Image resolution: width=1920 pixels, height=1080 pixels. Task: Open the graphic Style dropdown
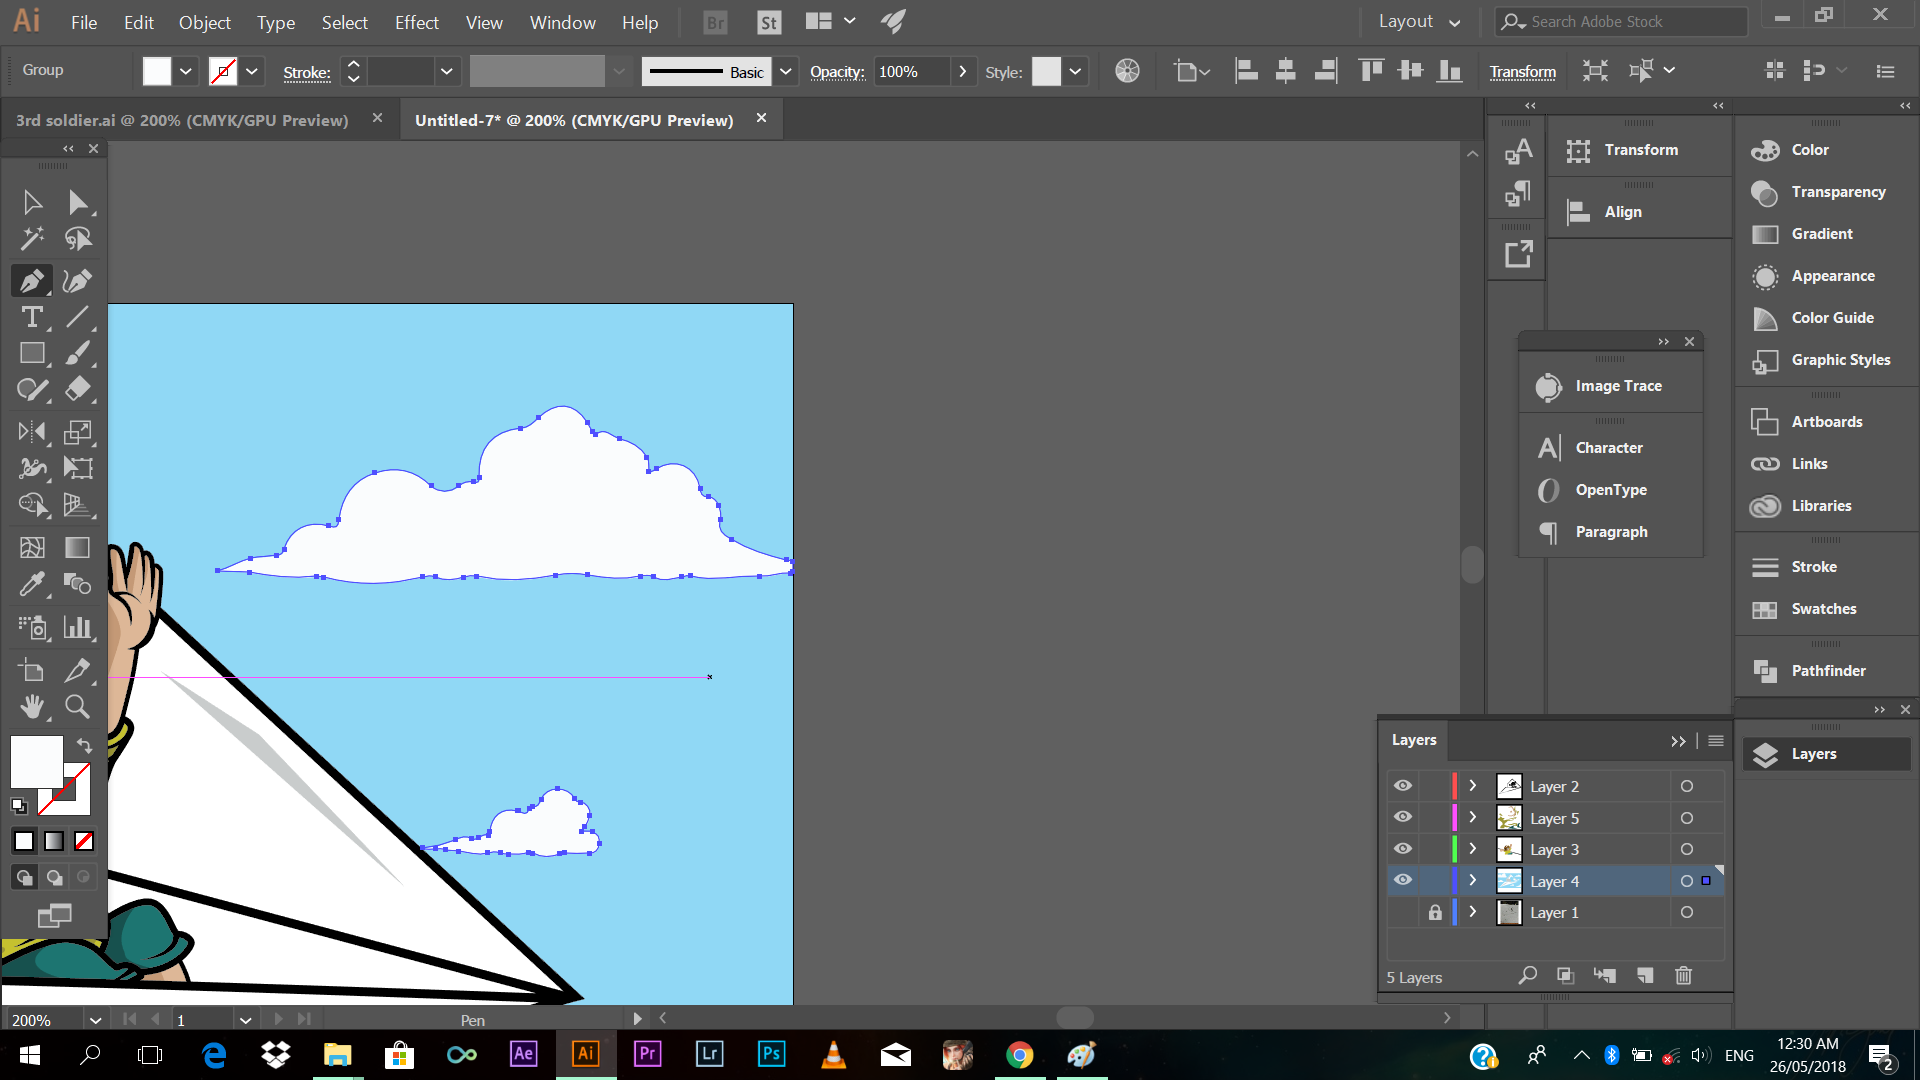(x=1075, y=71)
